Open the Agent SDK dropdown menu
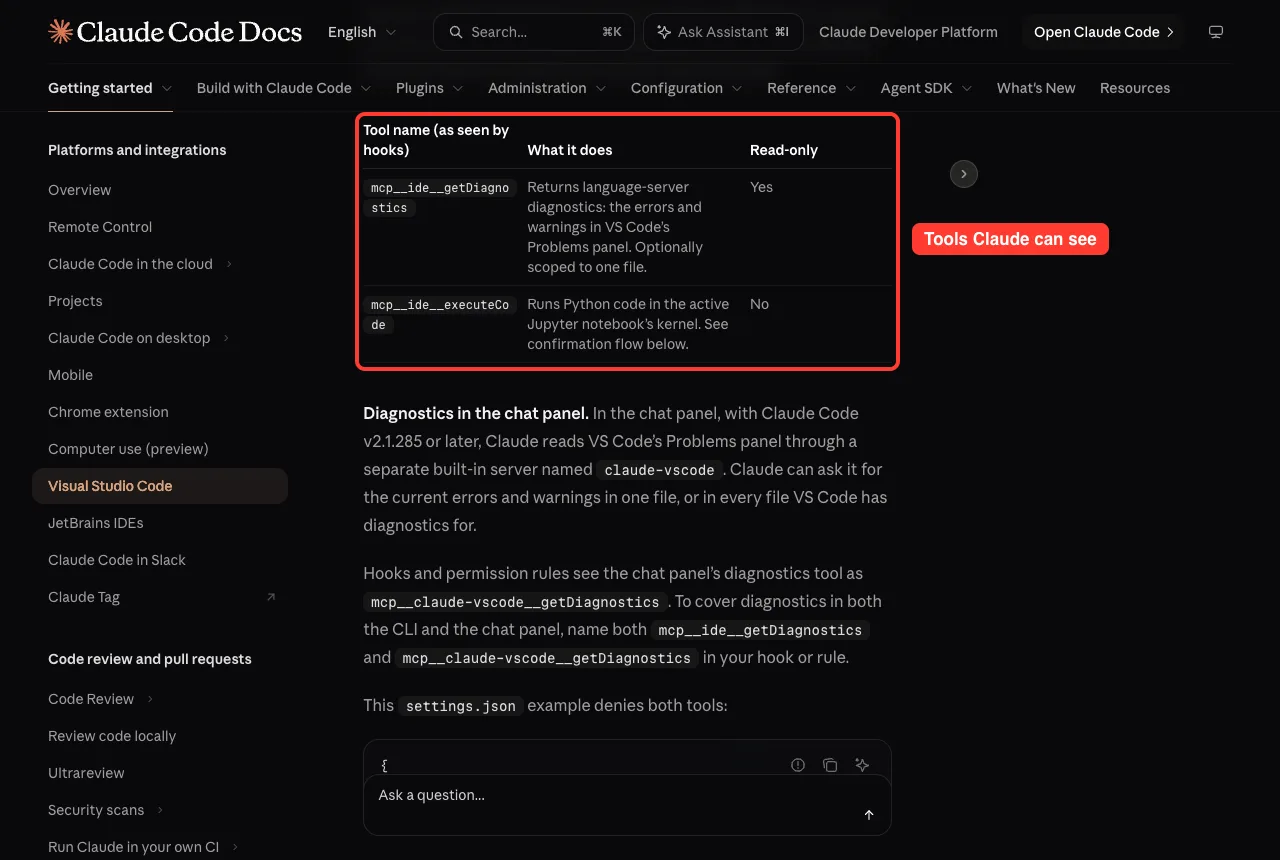The image size is (1280, 860). point(927,88)
